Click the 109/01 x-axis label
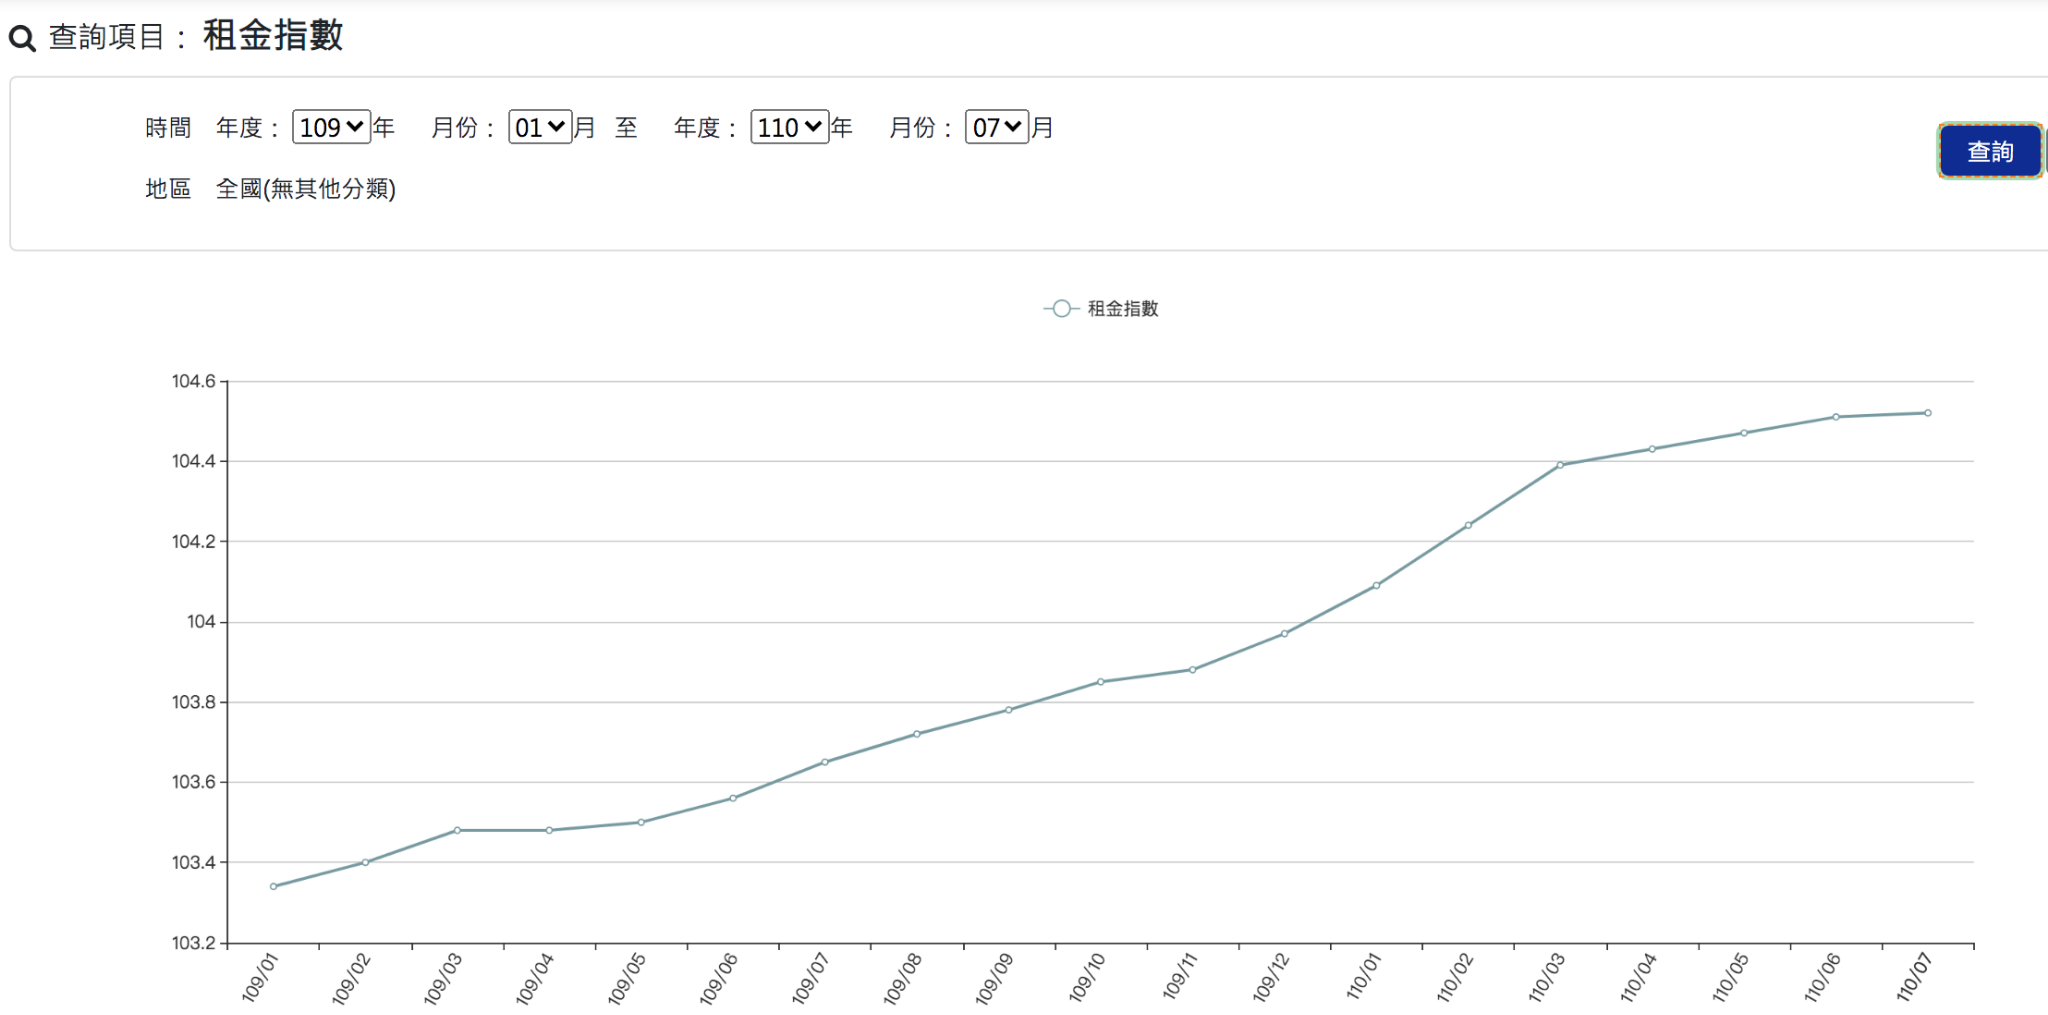 click(x=260, y=978)
